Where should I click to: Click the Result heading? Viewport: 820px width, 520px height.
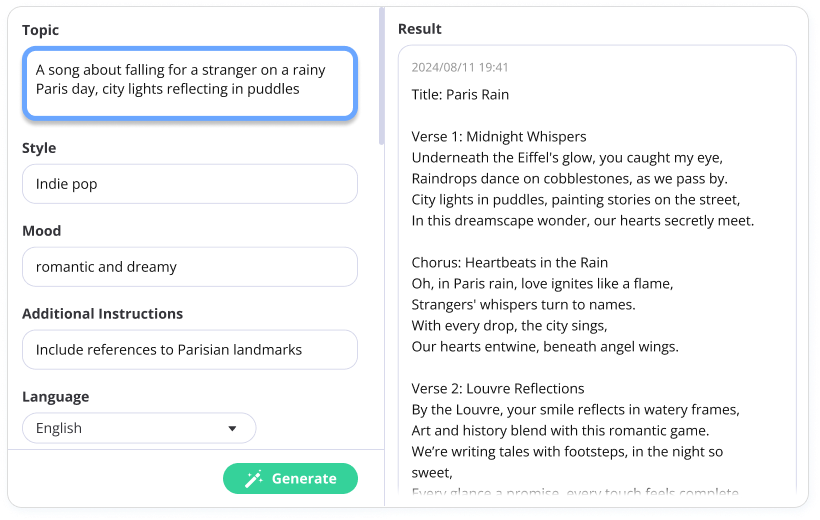[420, 29]
